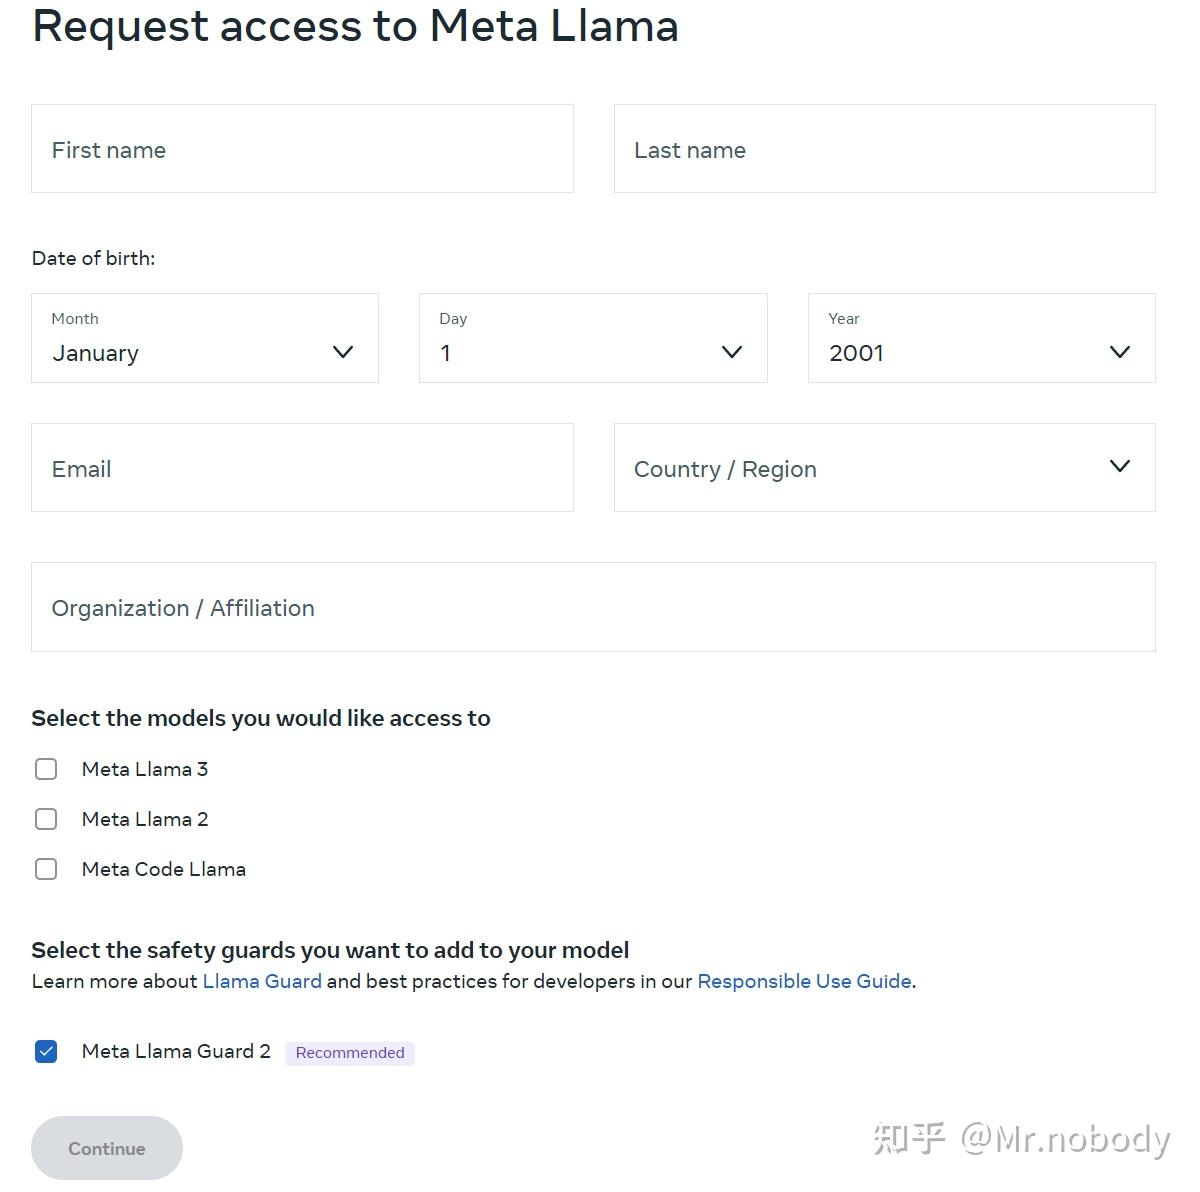Click the Organization / Affiliation field
The height and width of the screenshot is (1192, 1200).
point(594,607)
